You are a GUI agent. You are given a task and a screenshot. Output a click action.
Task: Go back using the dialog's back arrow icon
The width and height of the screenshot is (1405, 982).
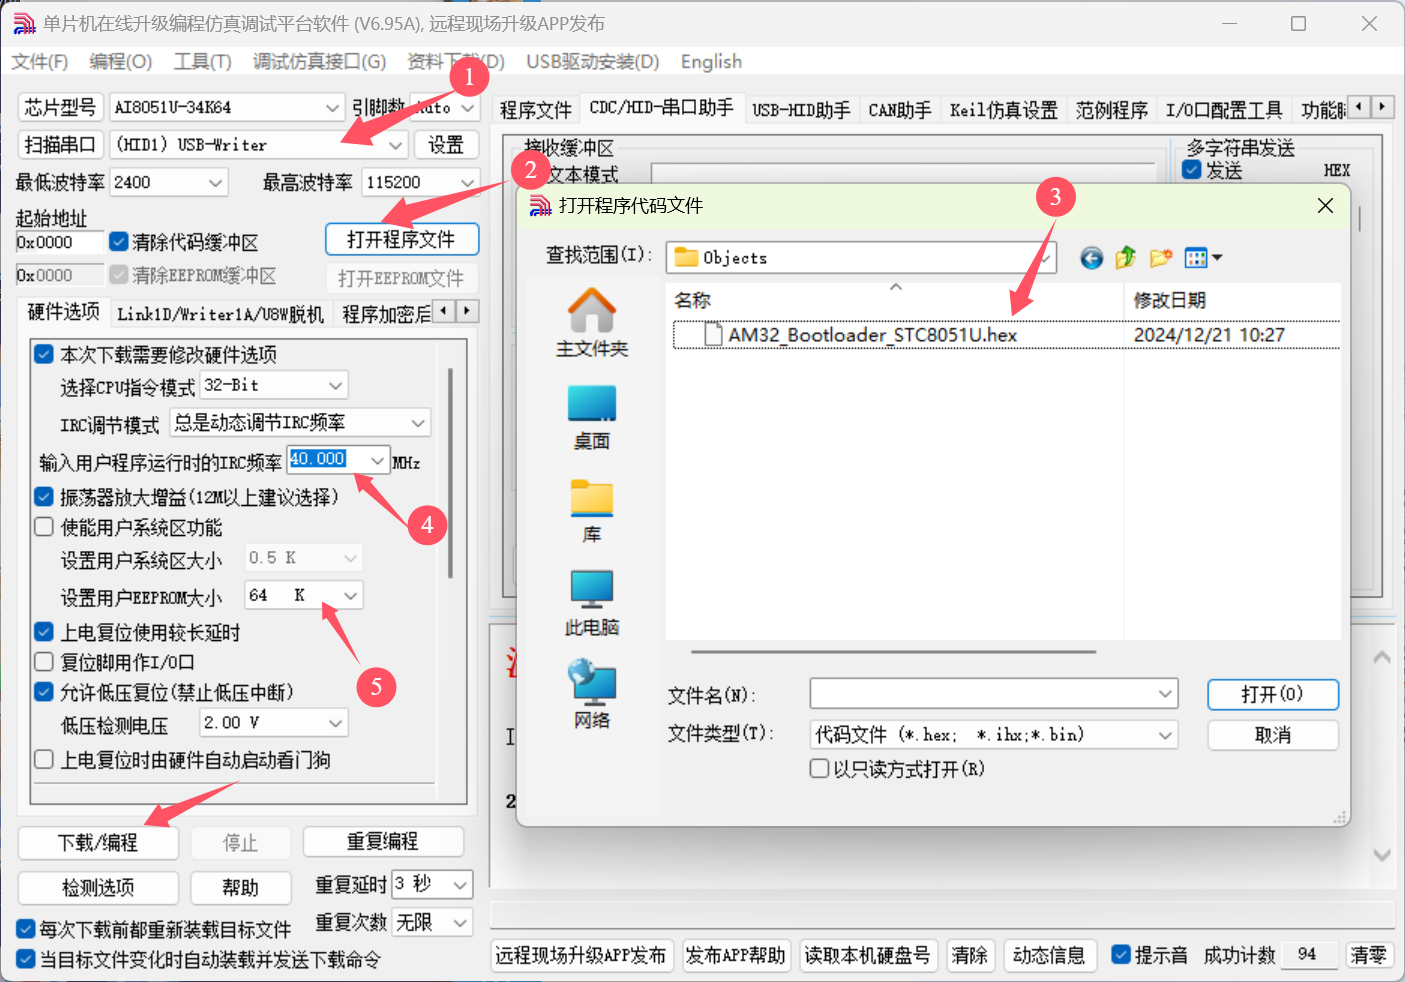(x=1091, y=258)
